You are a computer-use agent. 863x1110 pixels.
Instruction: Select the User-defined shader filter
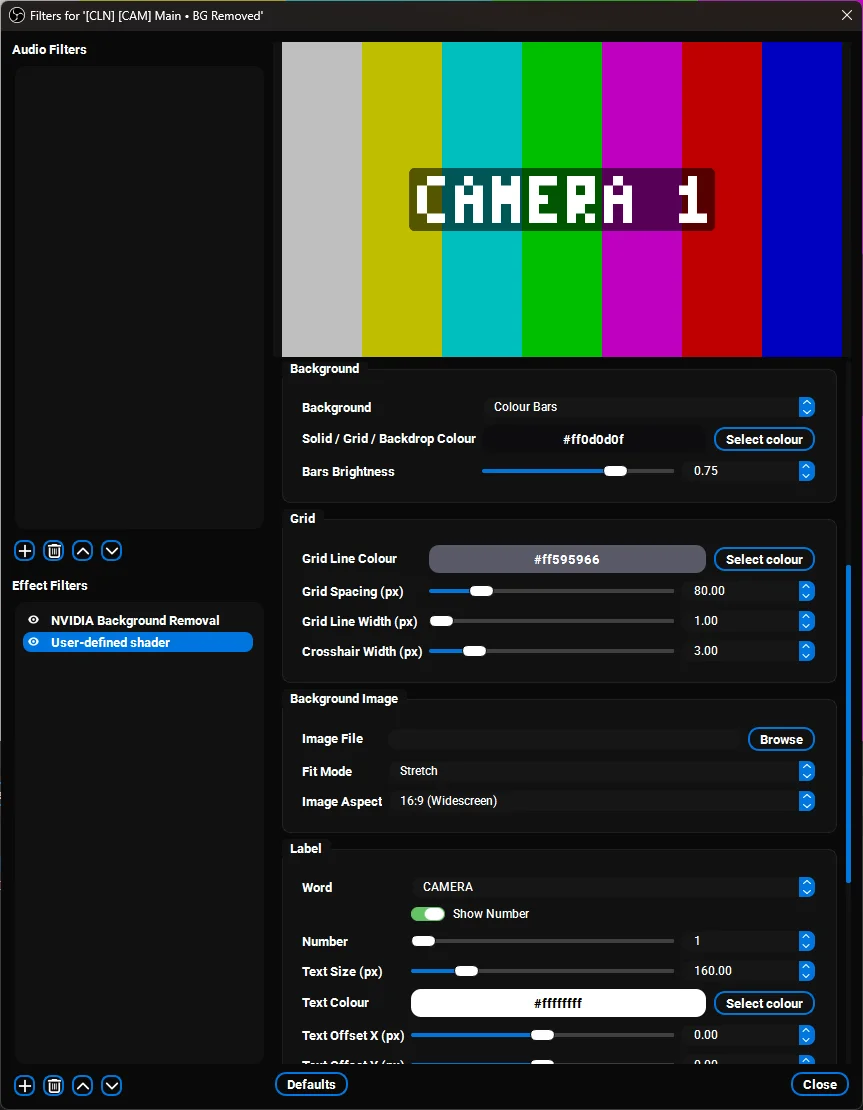tap(138, 642)
